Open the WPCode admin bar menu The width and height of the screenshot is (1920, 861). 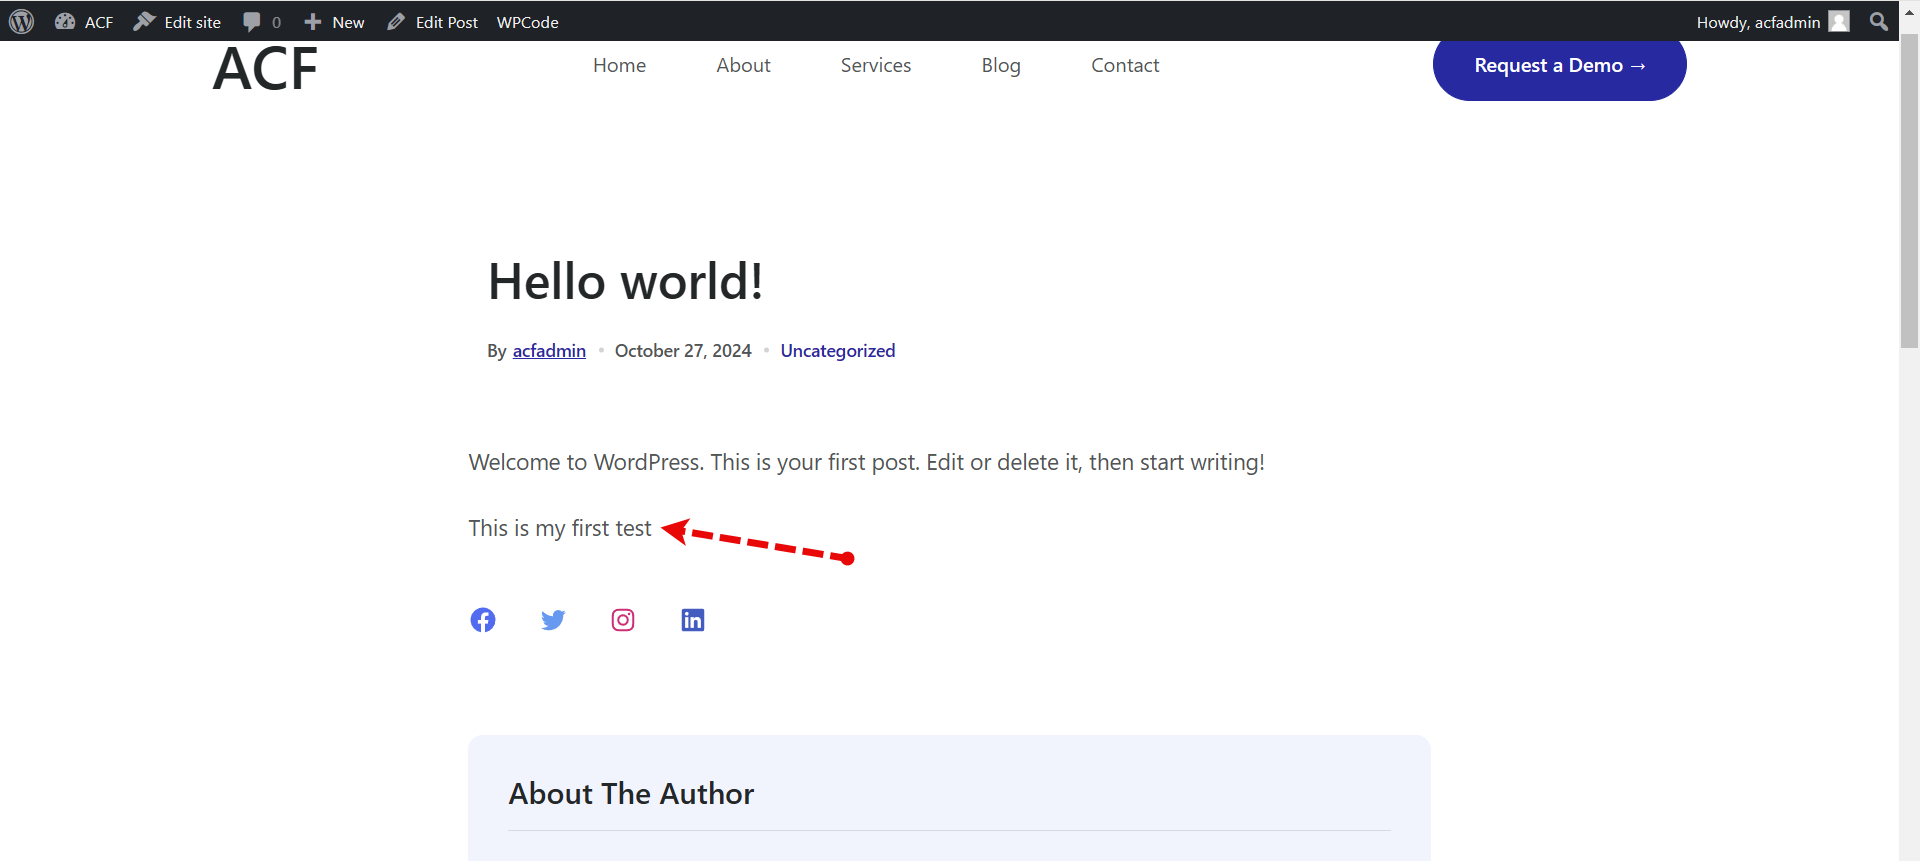527,22
